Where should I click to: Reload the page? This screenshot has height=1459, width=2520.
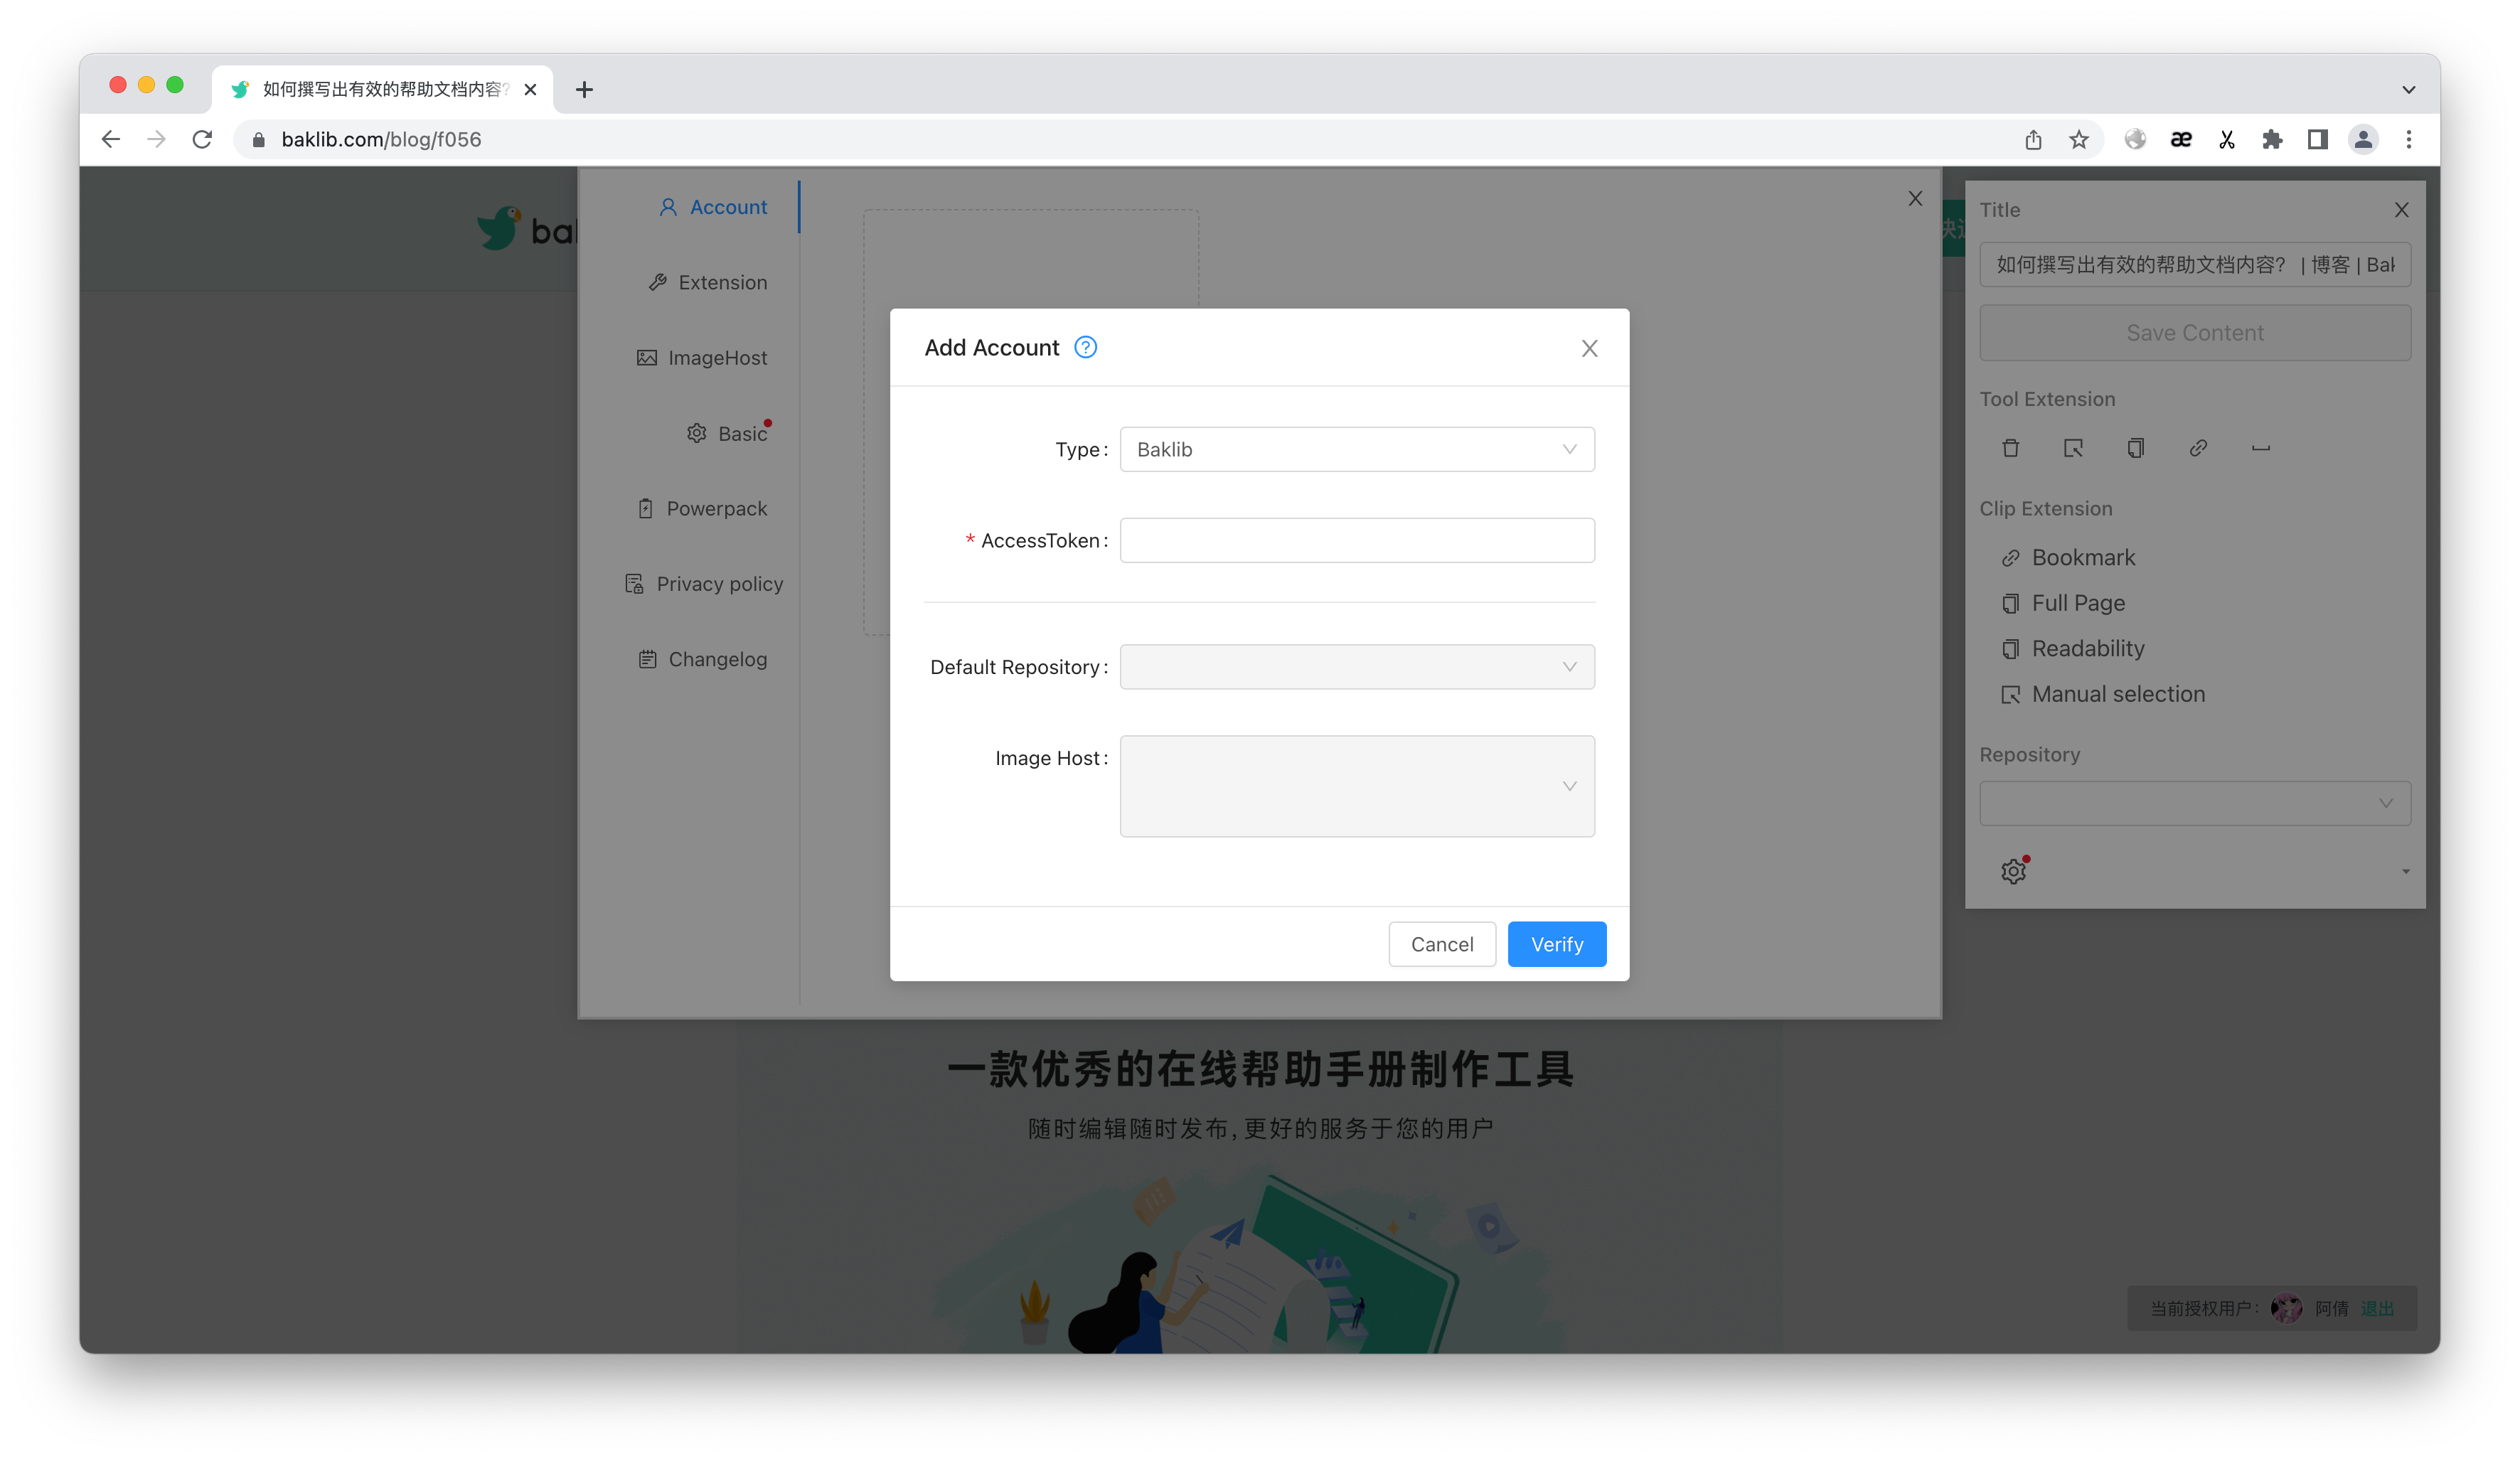[x=202, y=139]
